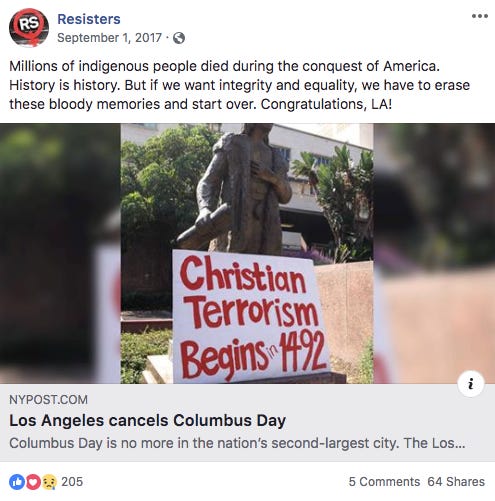The height and width of the screenshot is (501, 495).
Task: Click the Christian Terrorism sign in the photo
Action: [251, 317]
